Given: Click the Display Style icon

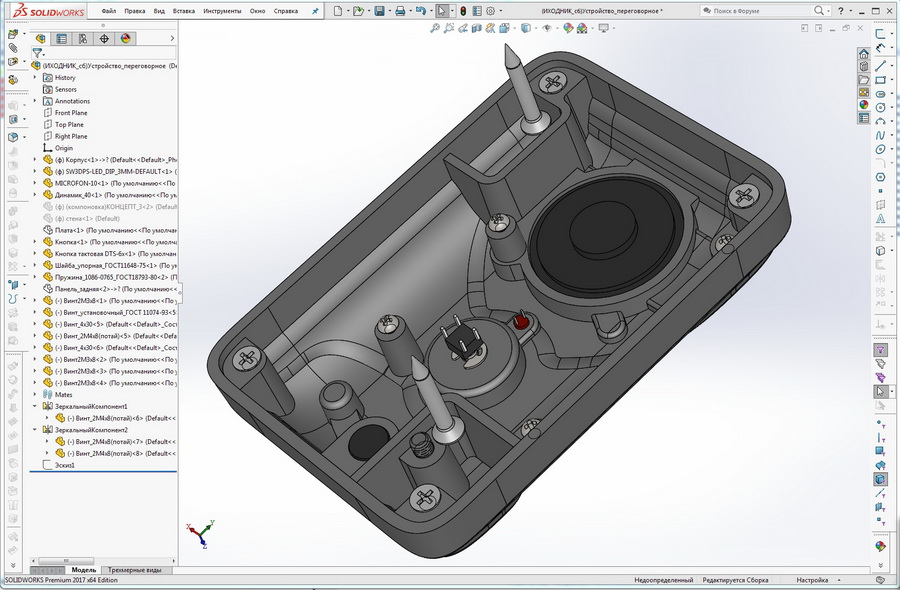Looking at the screenshot, I should point(524,28).
